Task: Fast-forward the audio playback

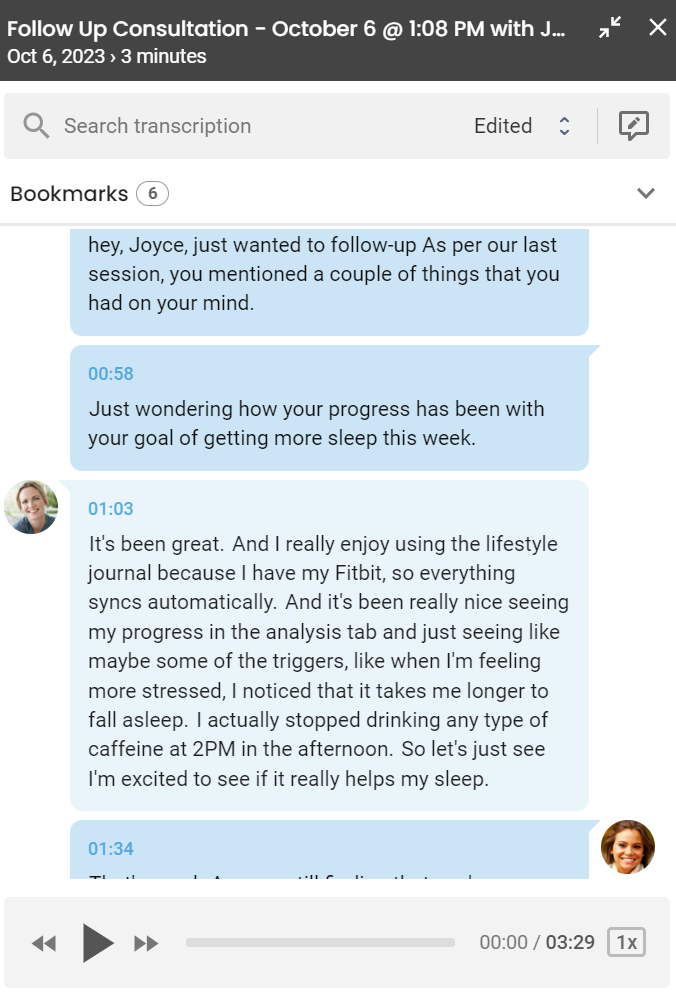Action: [146, 943]
